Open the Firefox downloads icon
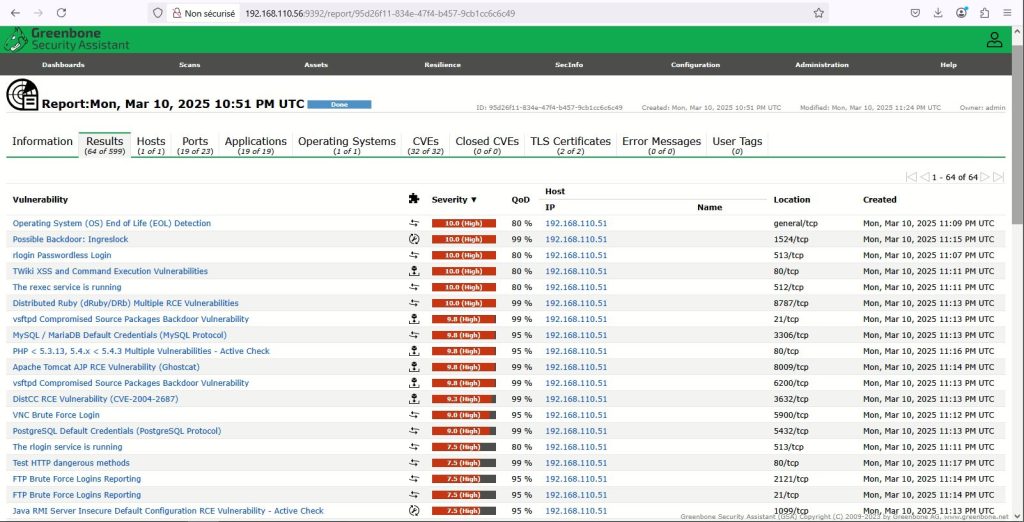This screenshot has height=522, width=1024. 938,13
